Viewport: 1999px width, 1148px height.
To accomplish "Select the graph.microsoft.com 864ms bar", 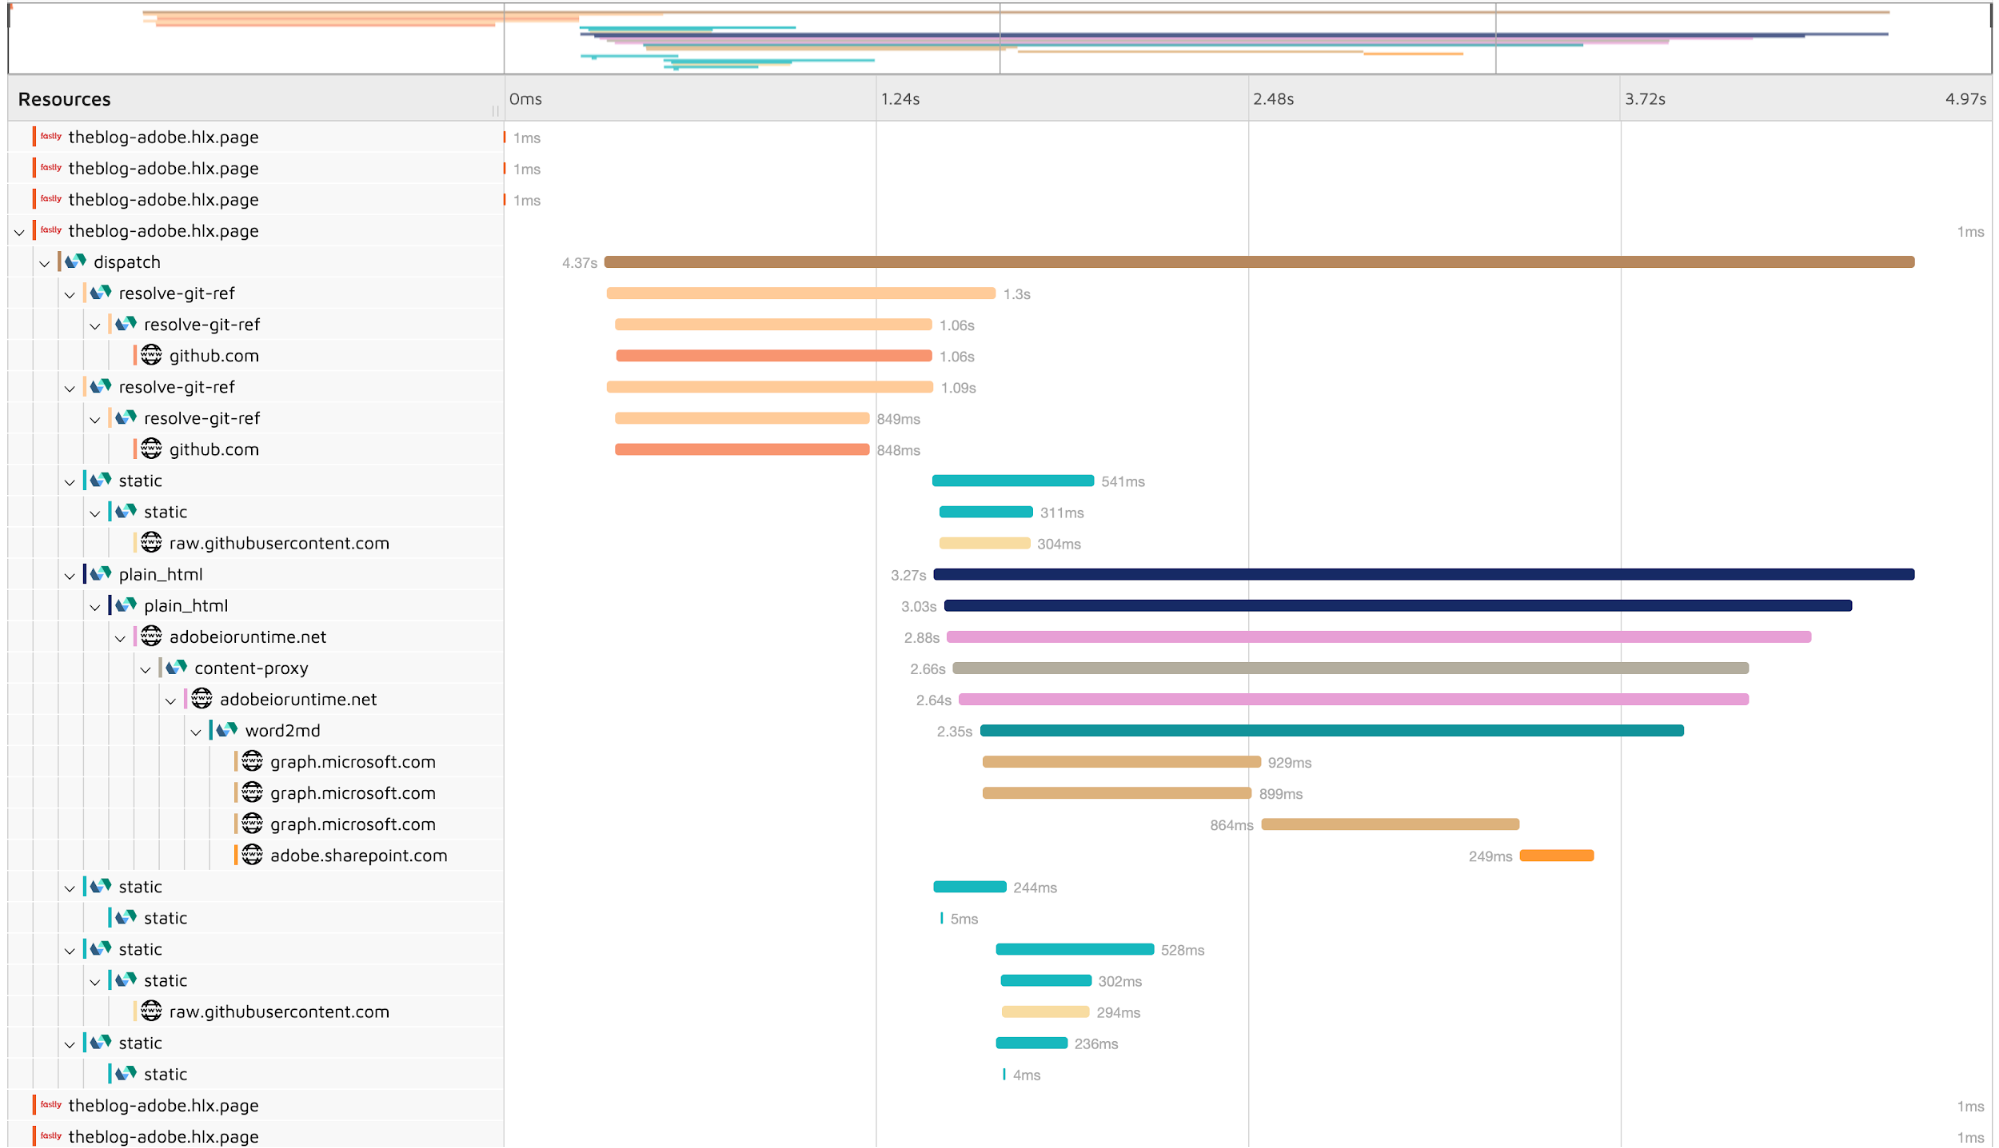I will [1390, 824].
